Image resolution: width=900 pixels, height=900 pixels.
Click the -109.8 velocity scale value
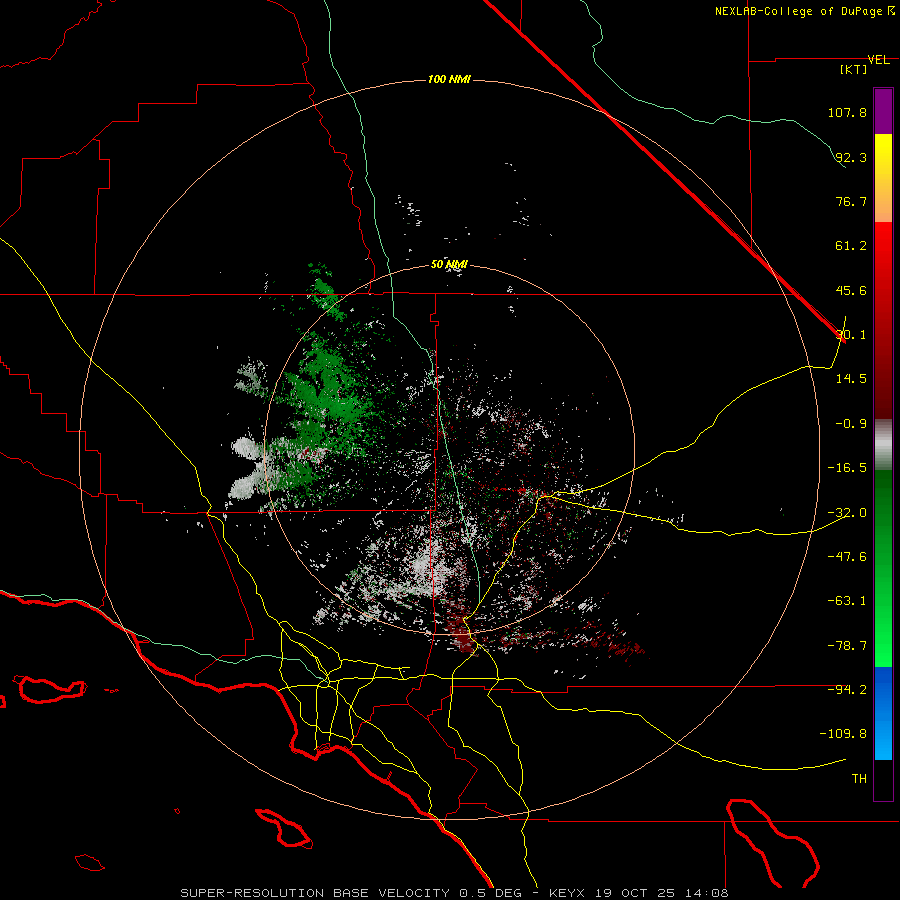point(843,734)
